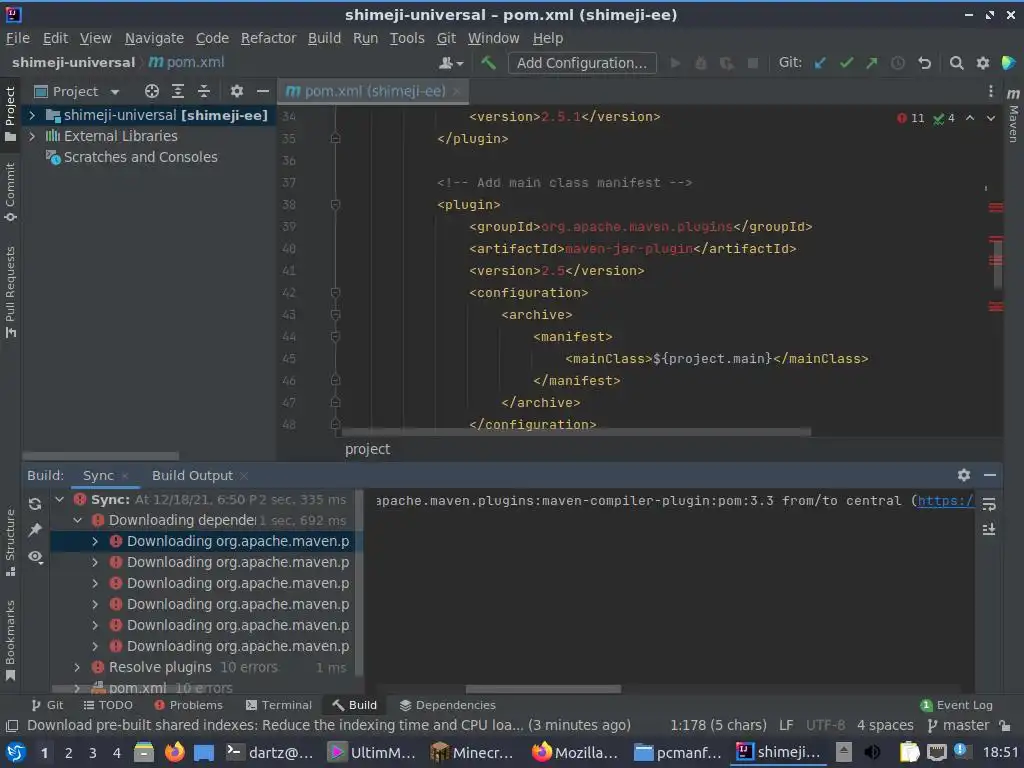Click the Project tree horizontal scrollbar
The height and width of the screenshot is (768, 1024).
pyautogui.click(x=101, y=456)
